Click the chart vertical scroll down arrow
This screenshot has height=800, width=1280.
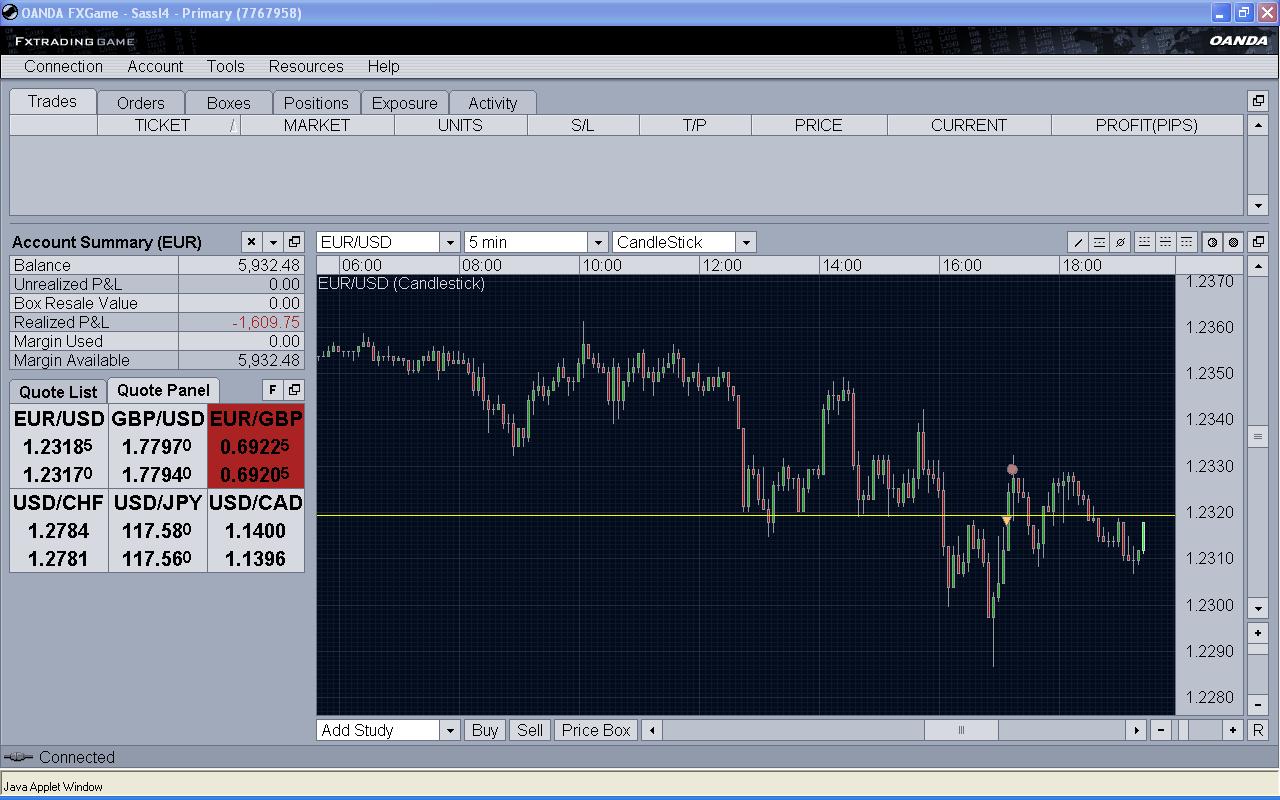1258,607
